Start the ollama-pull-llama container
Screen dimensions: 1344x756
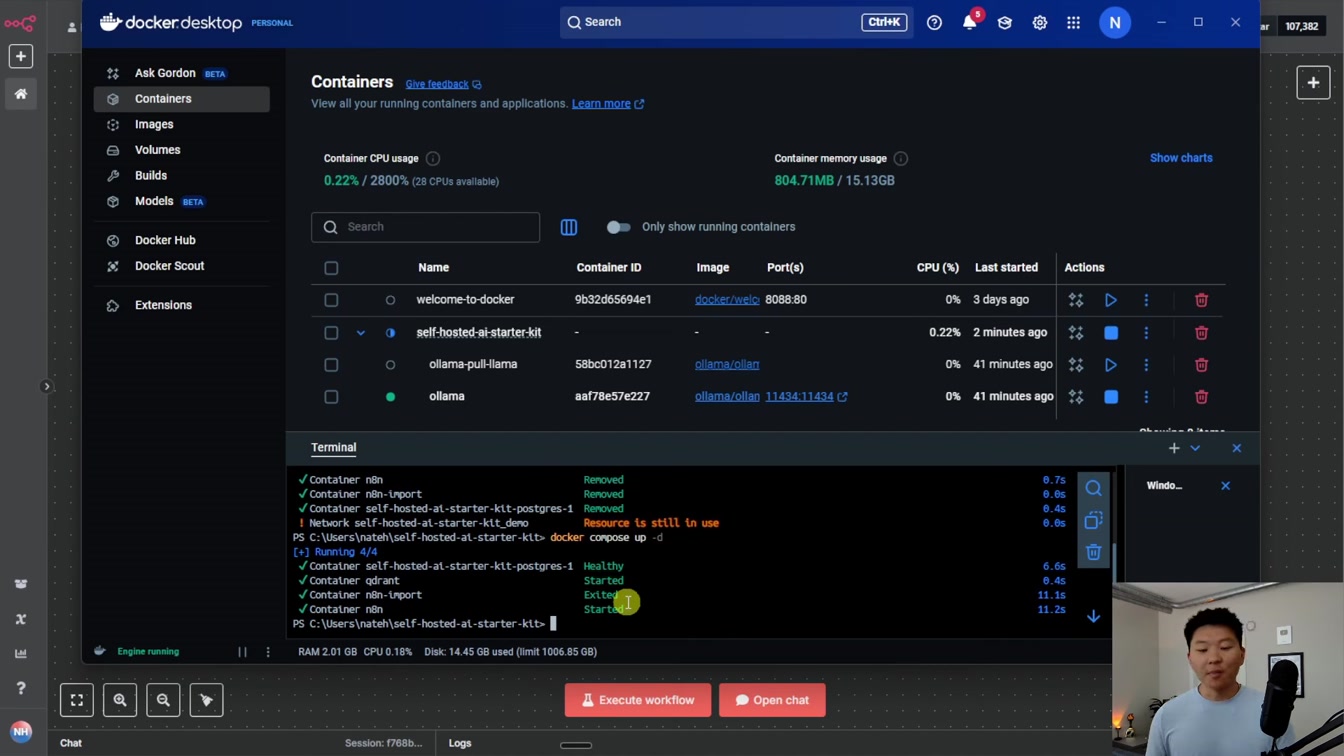tap(1111, 365)
